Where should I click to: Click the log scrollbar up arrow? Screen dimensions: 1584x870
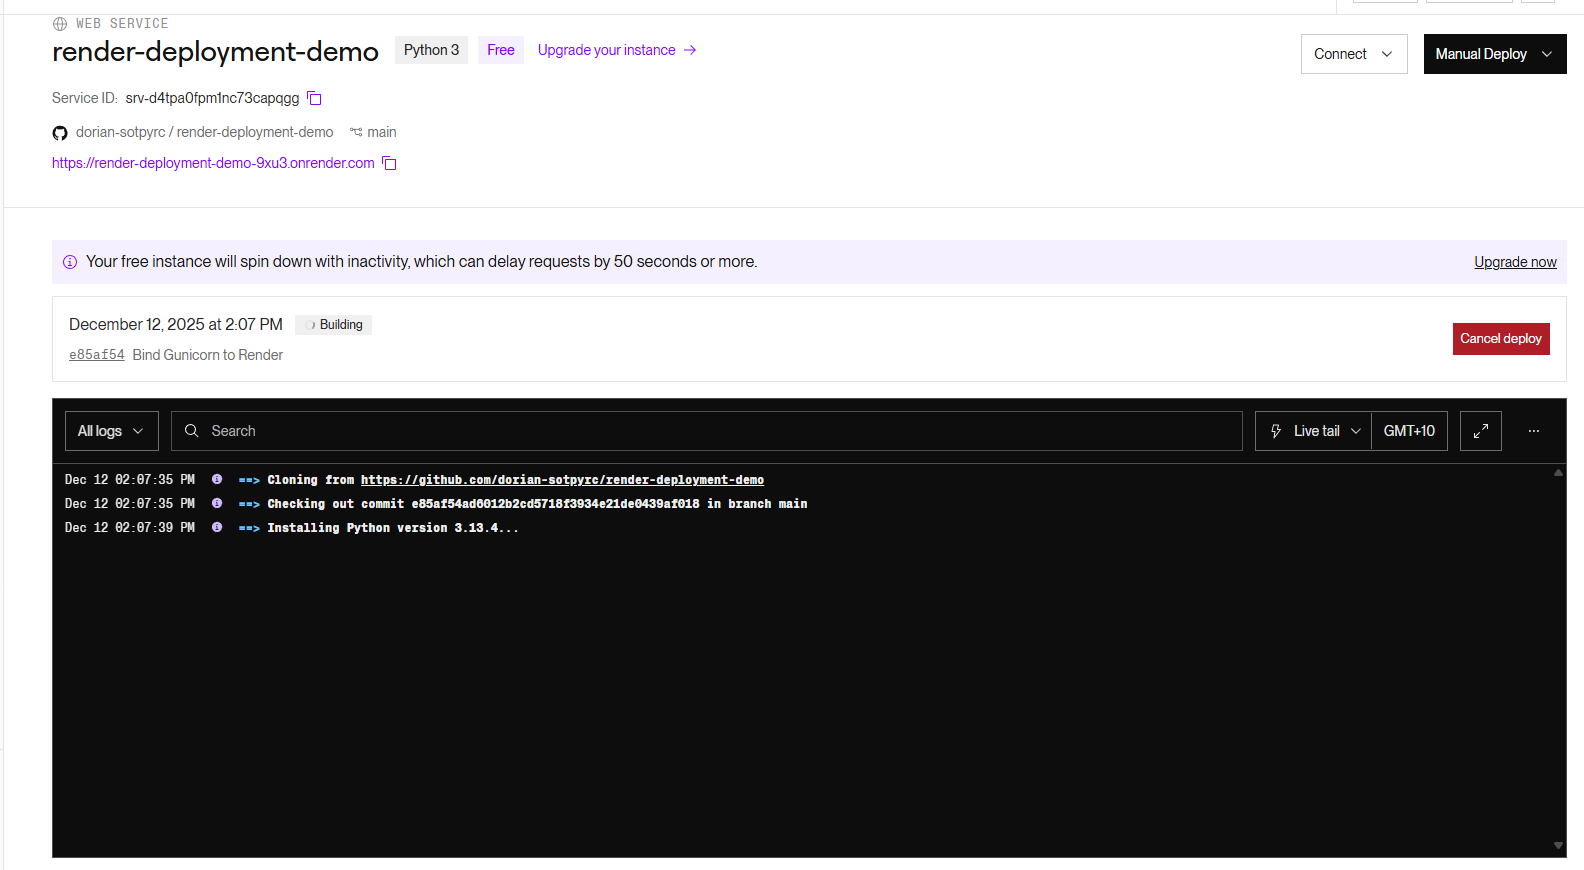click(1558, 473)
